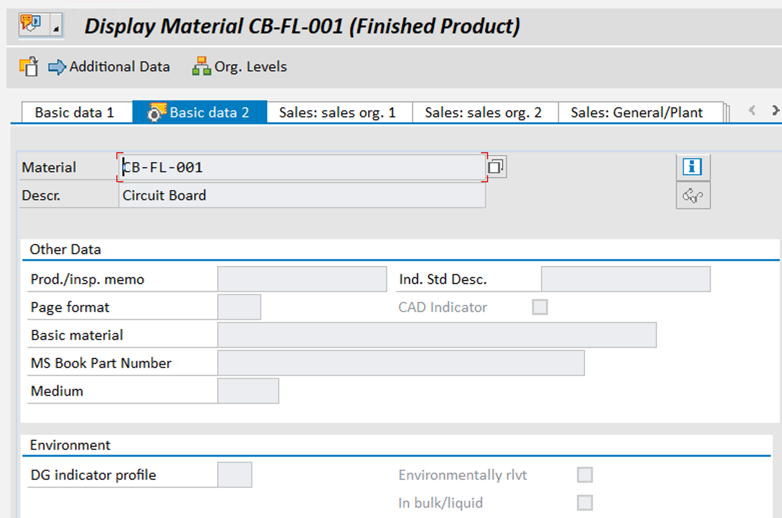Click the Ind. Std Desc. label
782x518 pixels.
click(443, 279)
